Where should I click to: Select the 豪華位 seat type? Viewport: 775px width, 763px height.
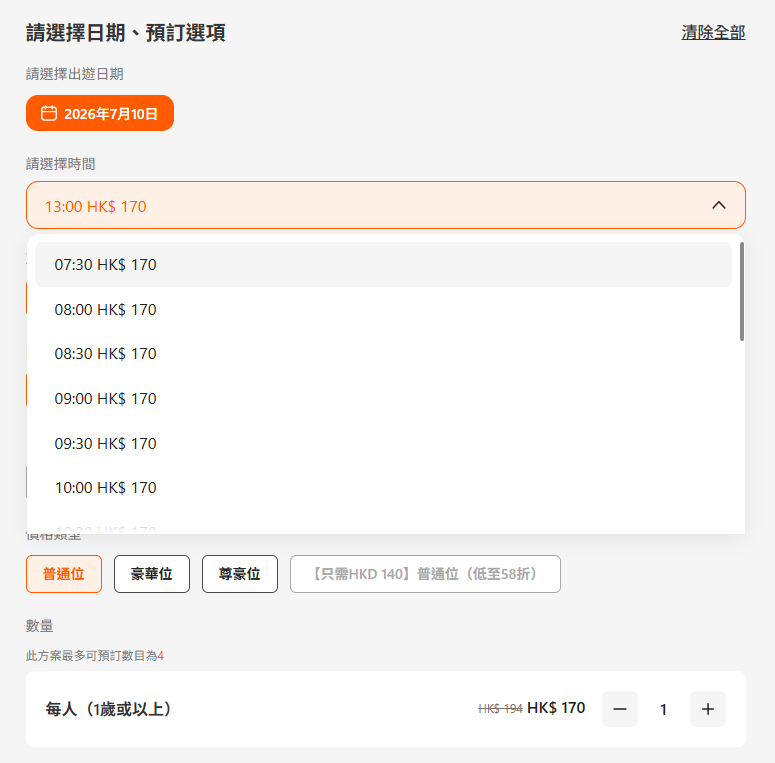coord(152,574)
